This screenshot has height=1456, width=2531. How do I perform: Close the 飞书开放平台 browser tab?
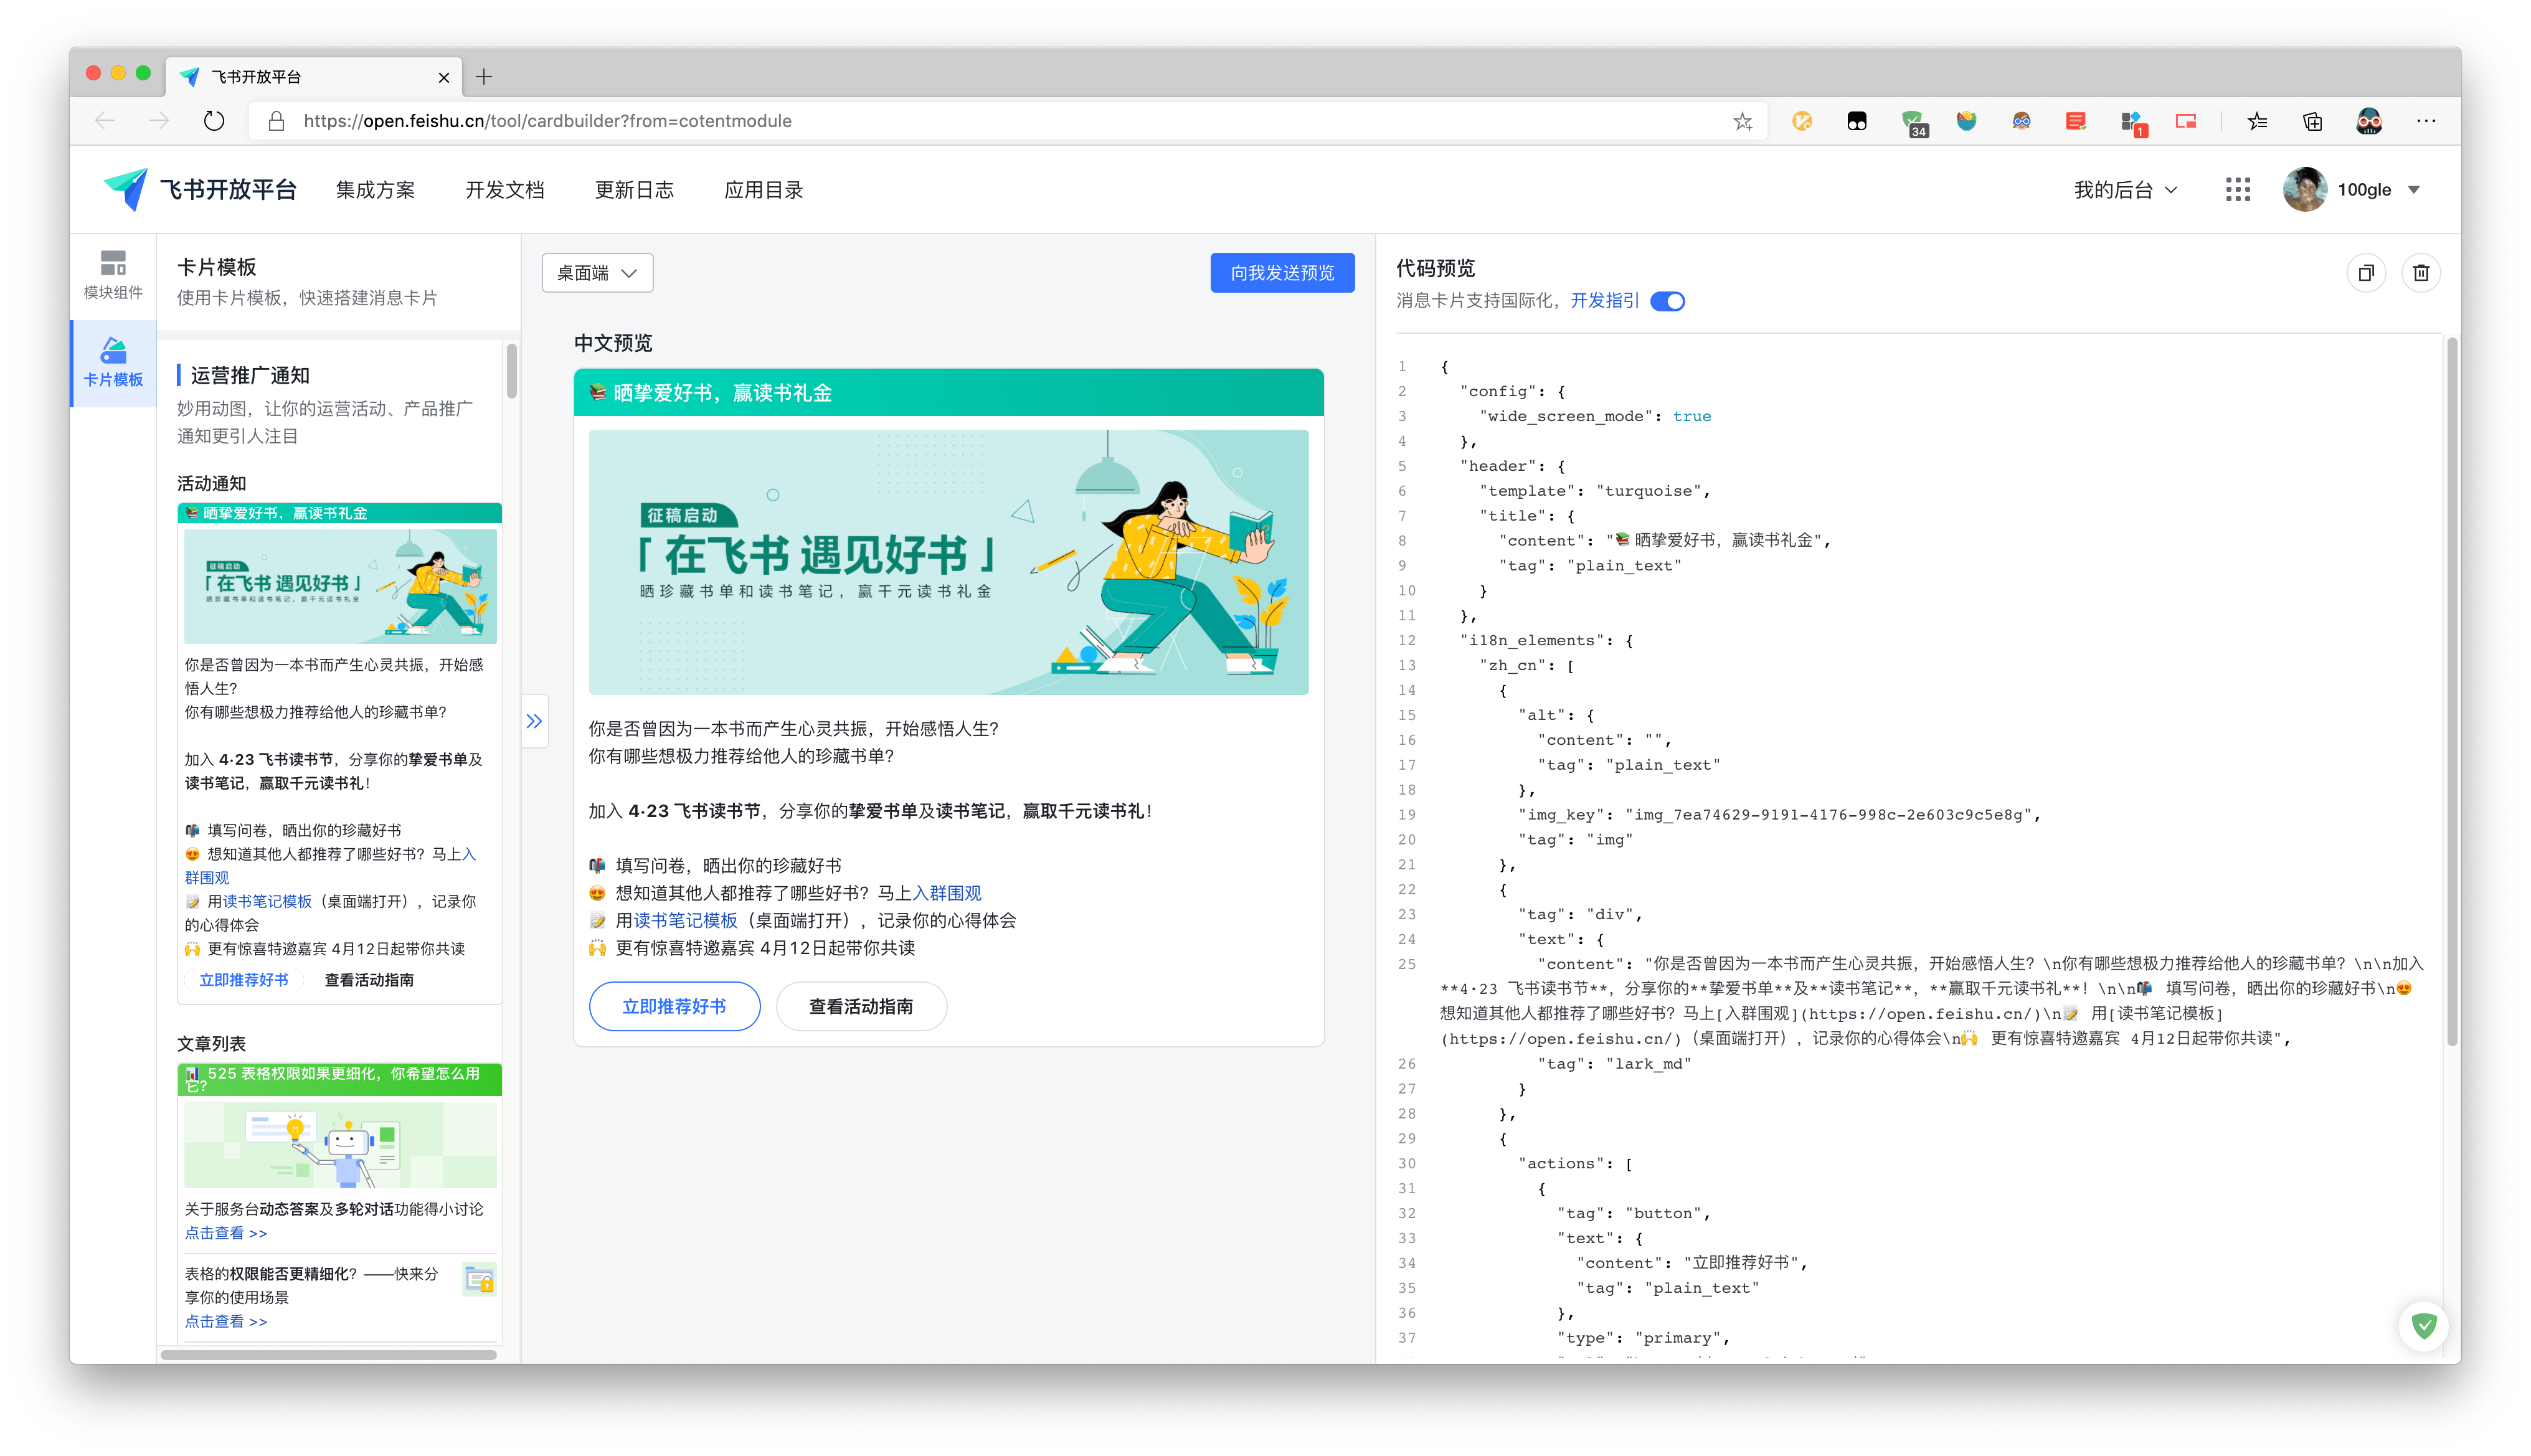click(443, 77)
